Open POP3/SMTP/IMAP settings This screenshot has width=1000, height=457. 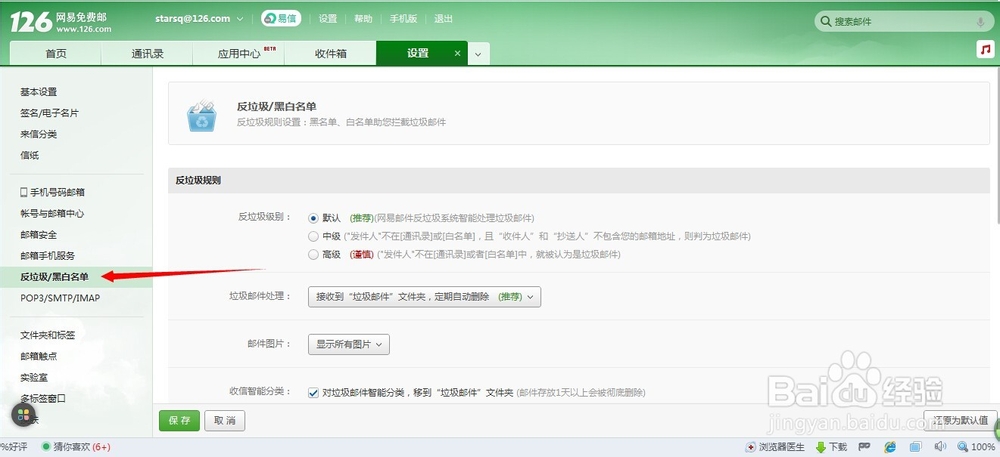(60, 298)
